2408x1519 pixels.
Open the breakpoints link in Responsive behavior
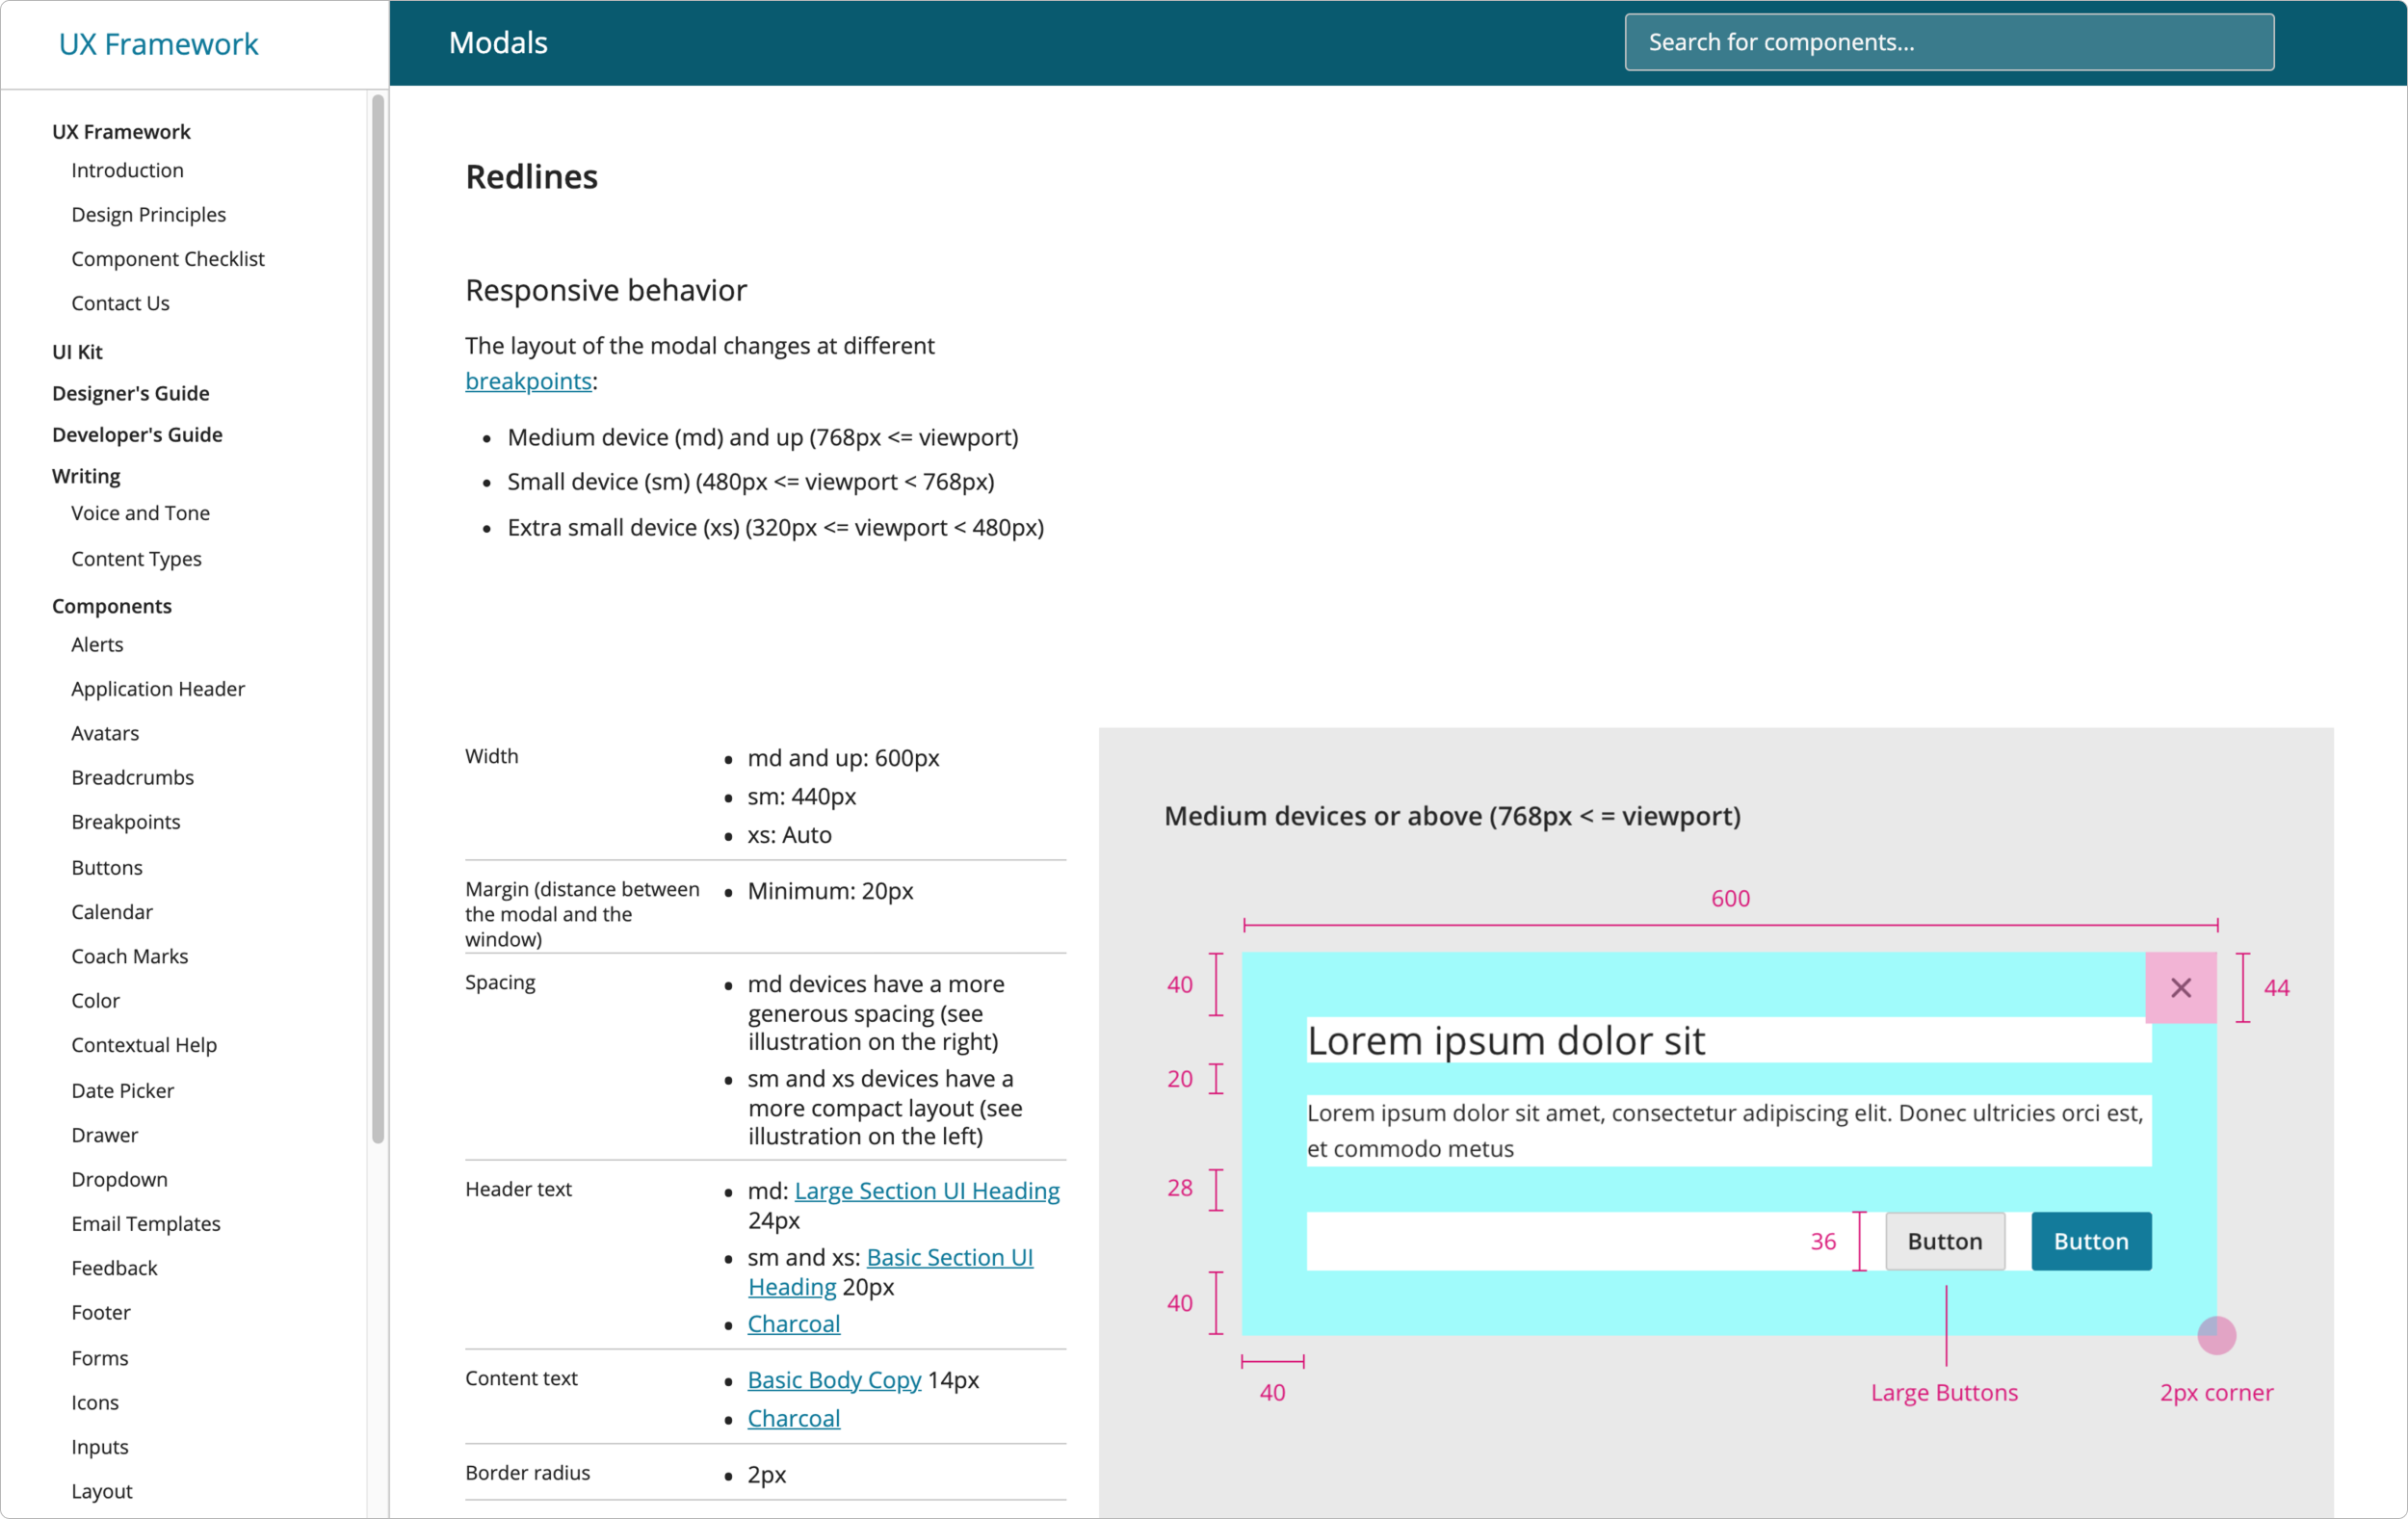coord(528,381)
